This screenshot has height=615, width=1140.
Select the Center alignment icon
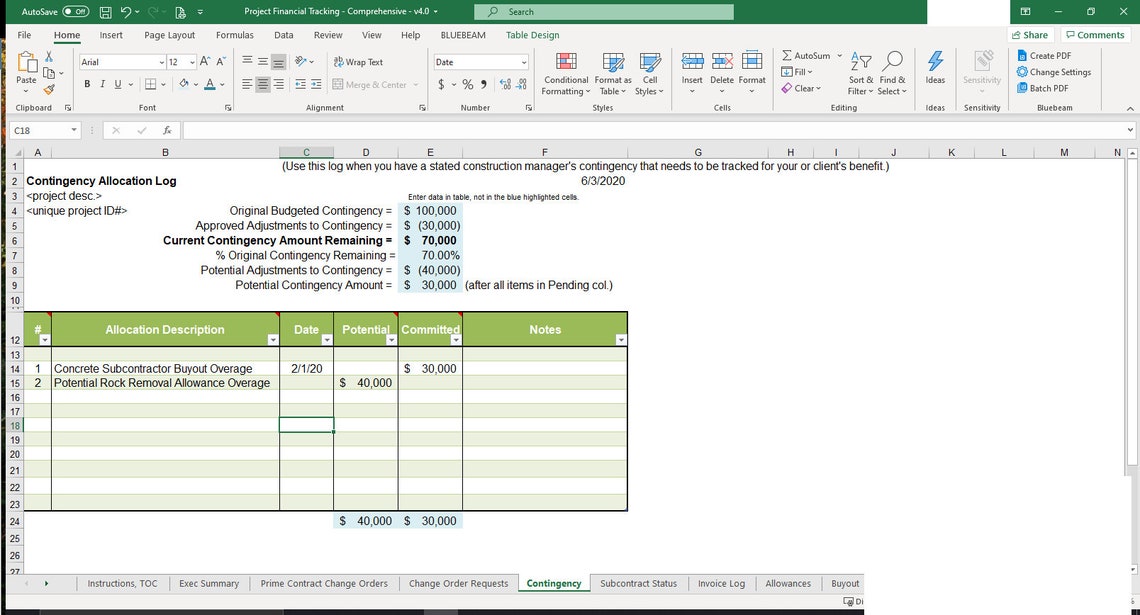(x=260, y=84)
